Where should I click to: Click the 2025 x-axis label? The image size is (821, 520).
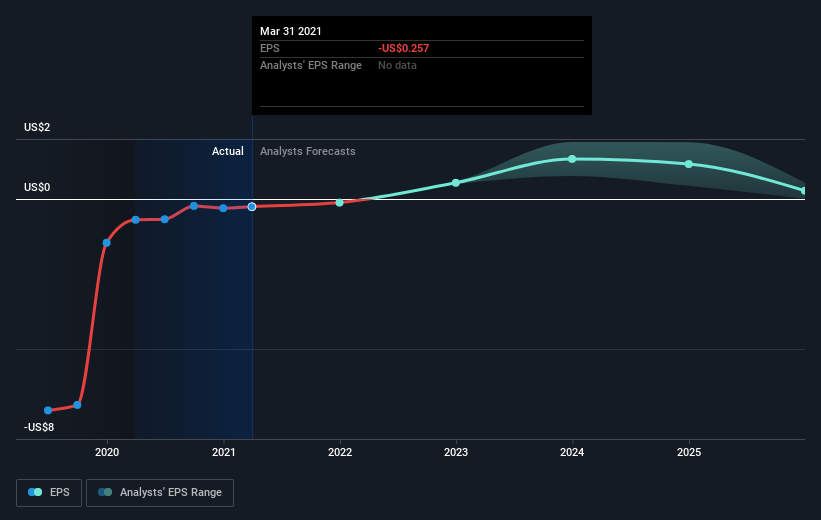coord(689,452)
